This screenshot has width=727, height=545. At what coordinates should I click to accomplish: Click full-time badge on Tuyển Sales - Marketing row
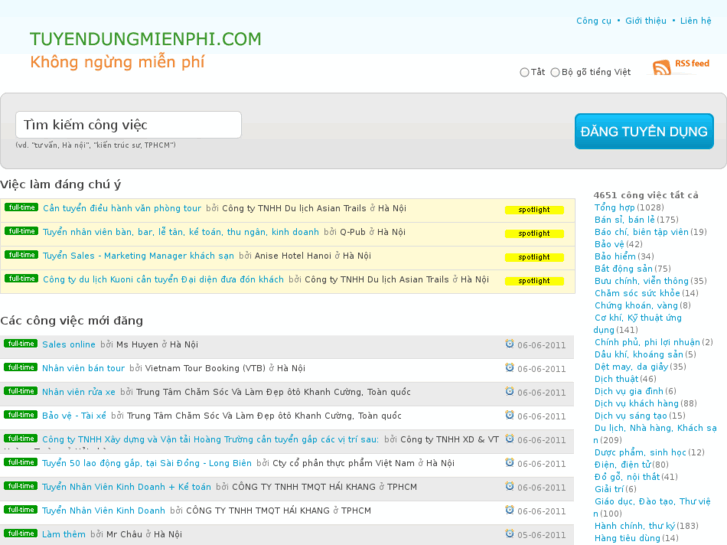pos(21,254)
